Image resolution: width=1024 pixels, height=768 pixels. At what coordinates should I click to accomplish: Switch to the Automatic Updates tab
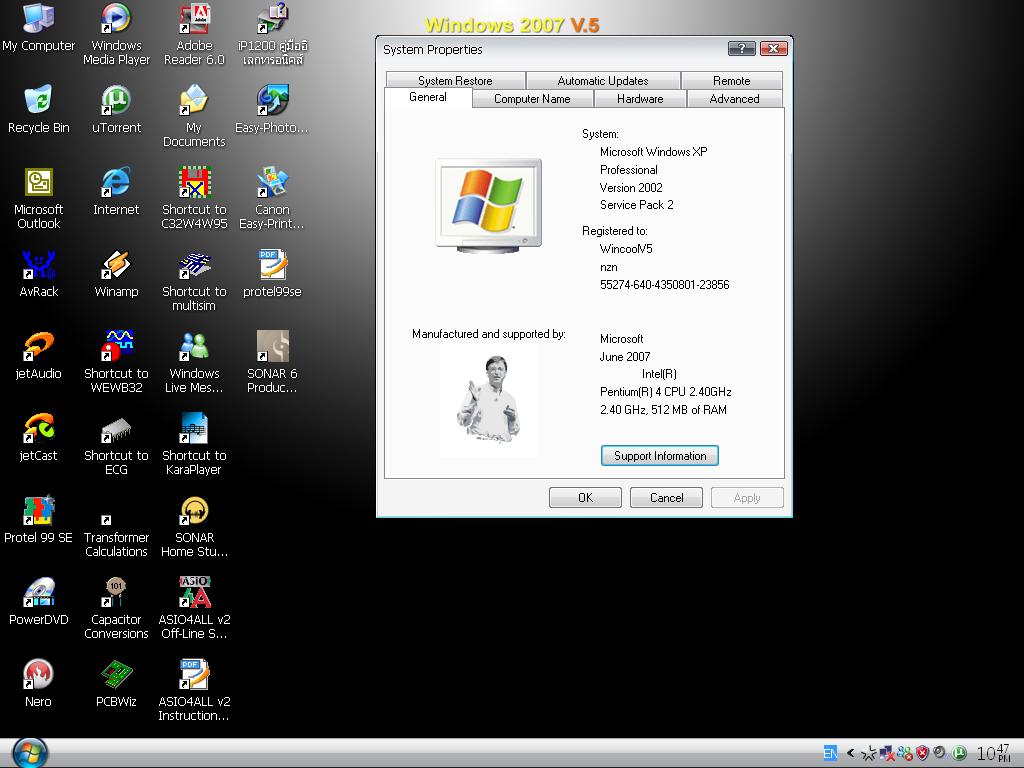coord(603,80)
